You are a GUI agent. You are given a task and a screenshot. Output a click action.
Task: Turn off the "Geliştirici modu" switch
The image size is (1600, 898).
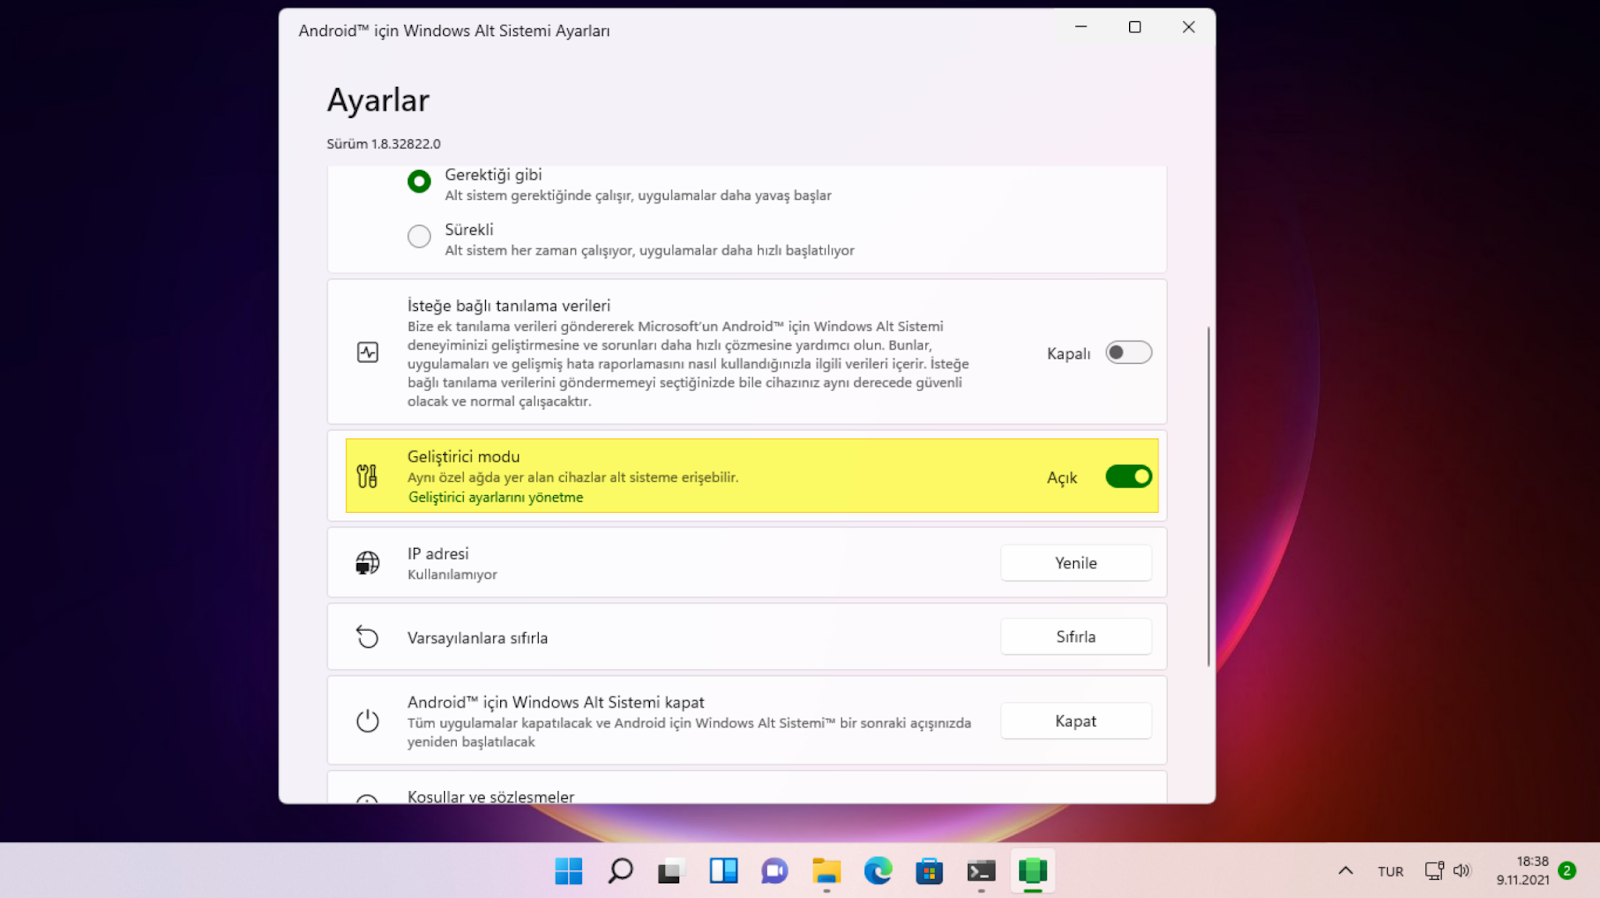1128,477
